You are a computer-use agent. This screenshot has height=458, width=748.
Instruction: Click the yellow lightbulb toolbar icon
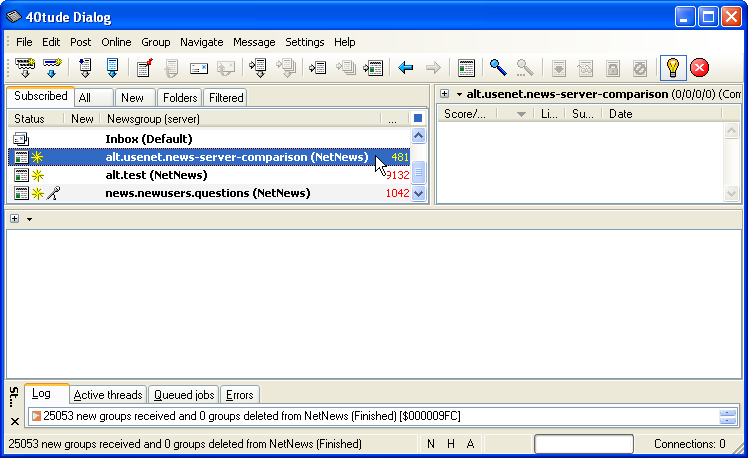tap(673, 68)
